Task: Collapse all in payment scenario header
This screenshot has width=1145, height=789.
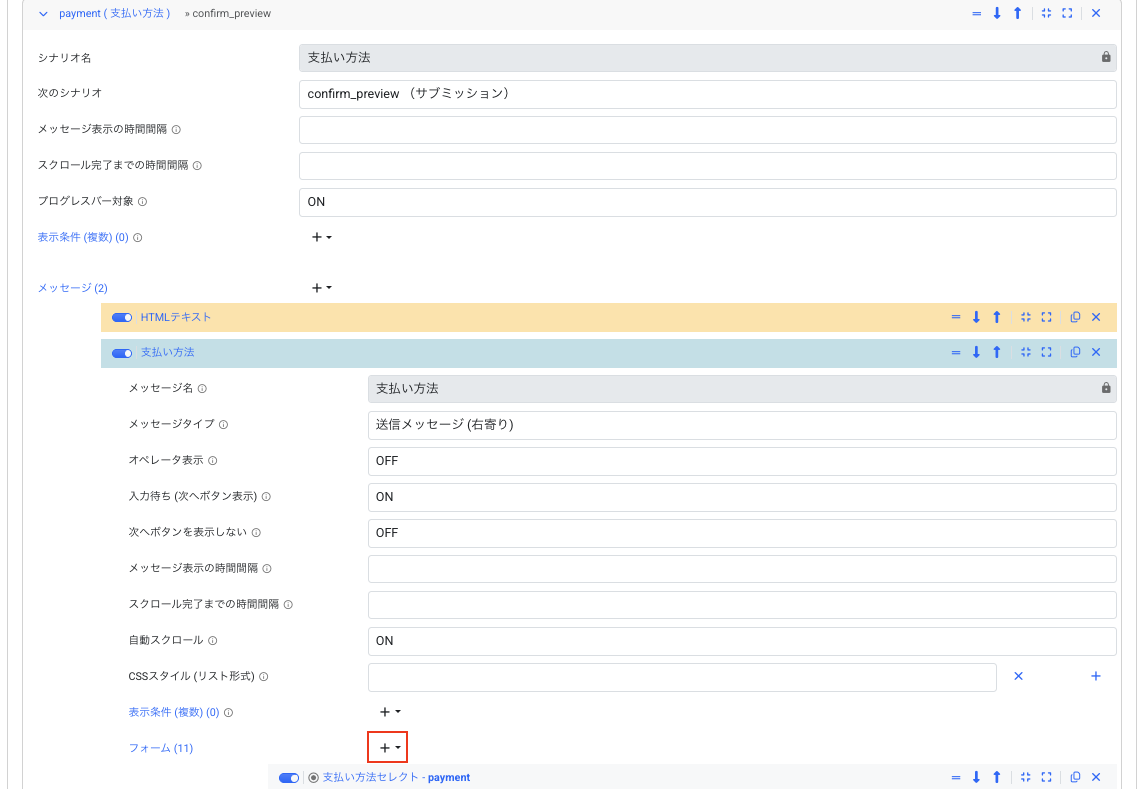Action: click(x=1046, y=13)
